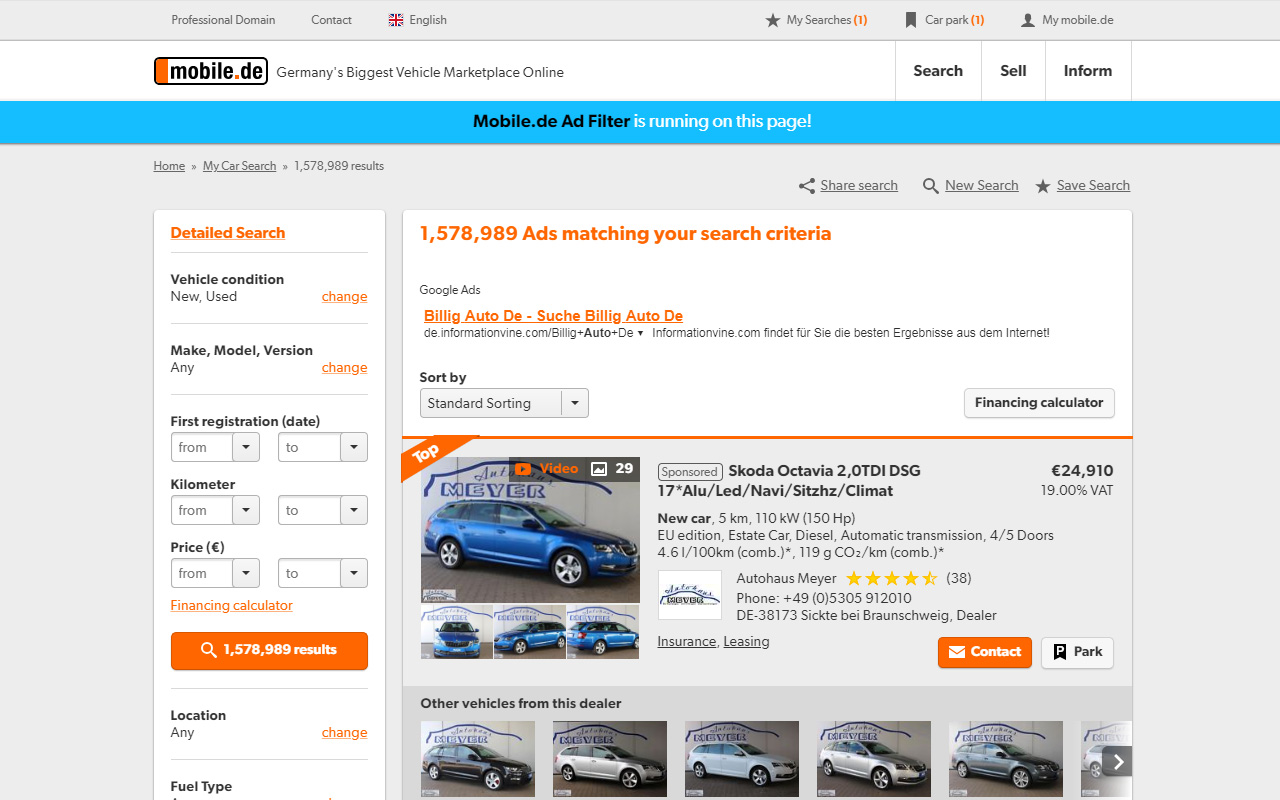Viewport: 1280px width, 800px height.
Task: Open Car park via the bookmark icon
Action: click(x=912, y=19)
